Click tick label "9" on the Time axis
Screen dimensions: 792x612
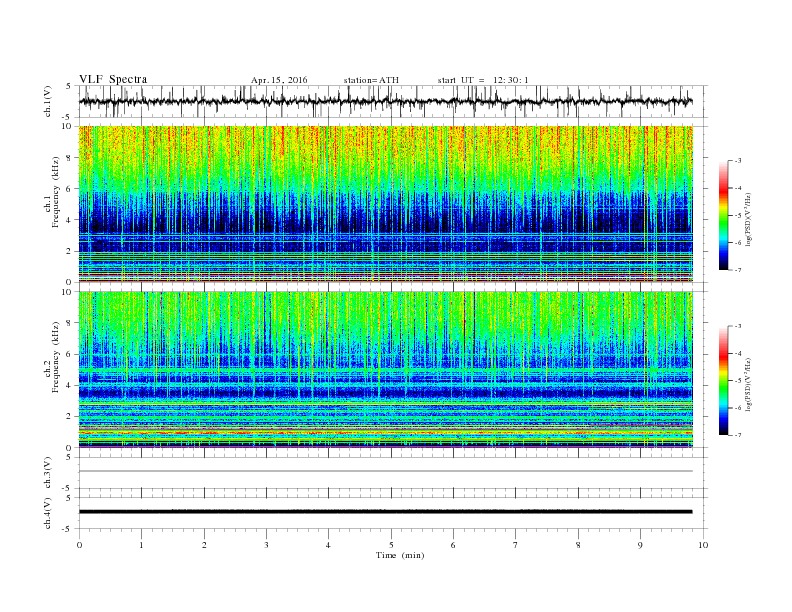pyautogui.click(x=640, y=545)
